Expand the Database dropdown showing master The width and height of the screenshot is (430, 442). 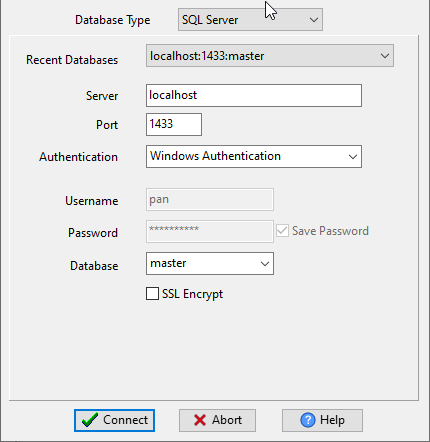[x=210, y=264]
